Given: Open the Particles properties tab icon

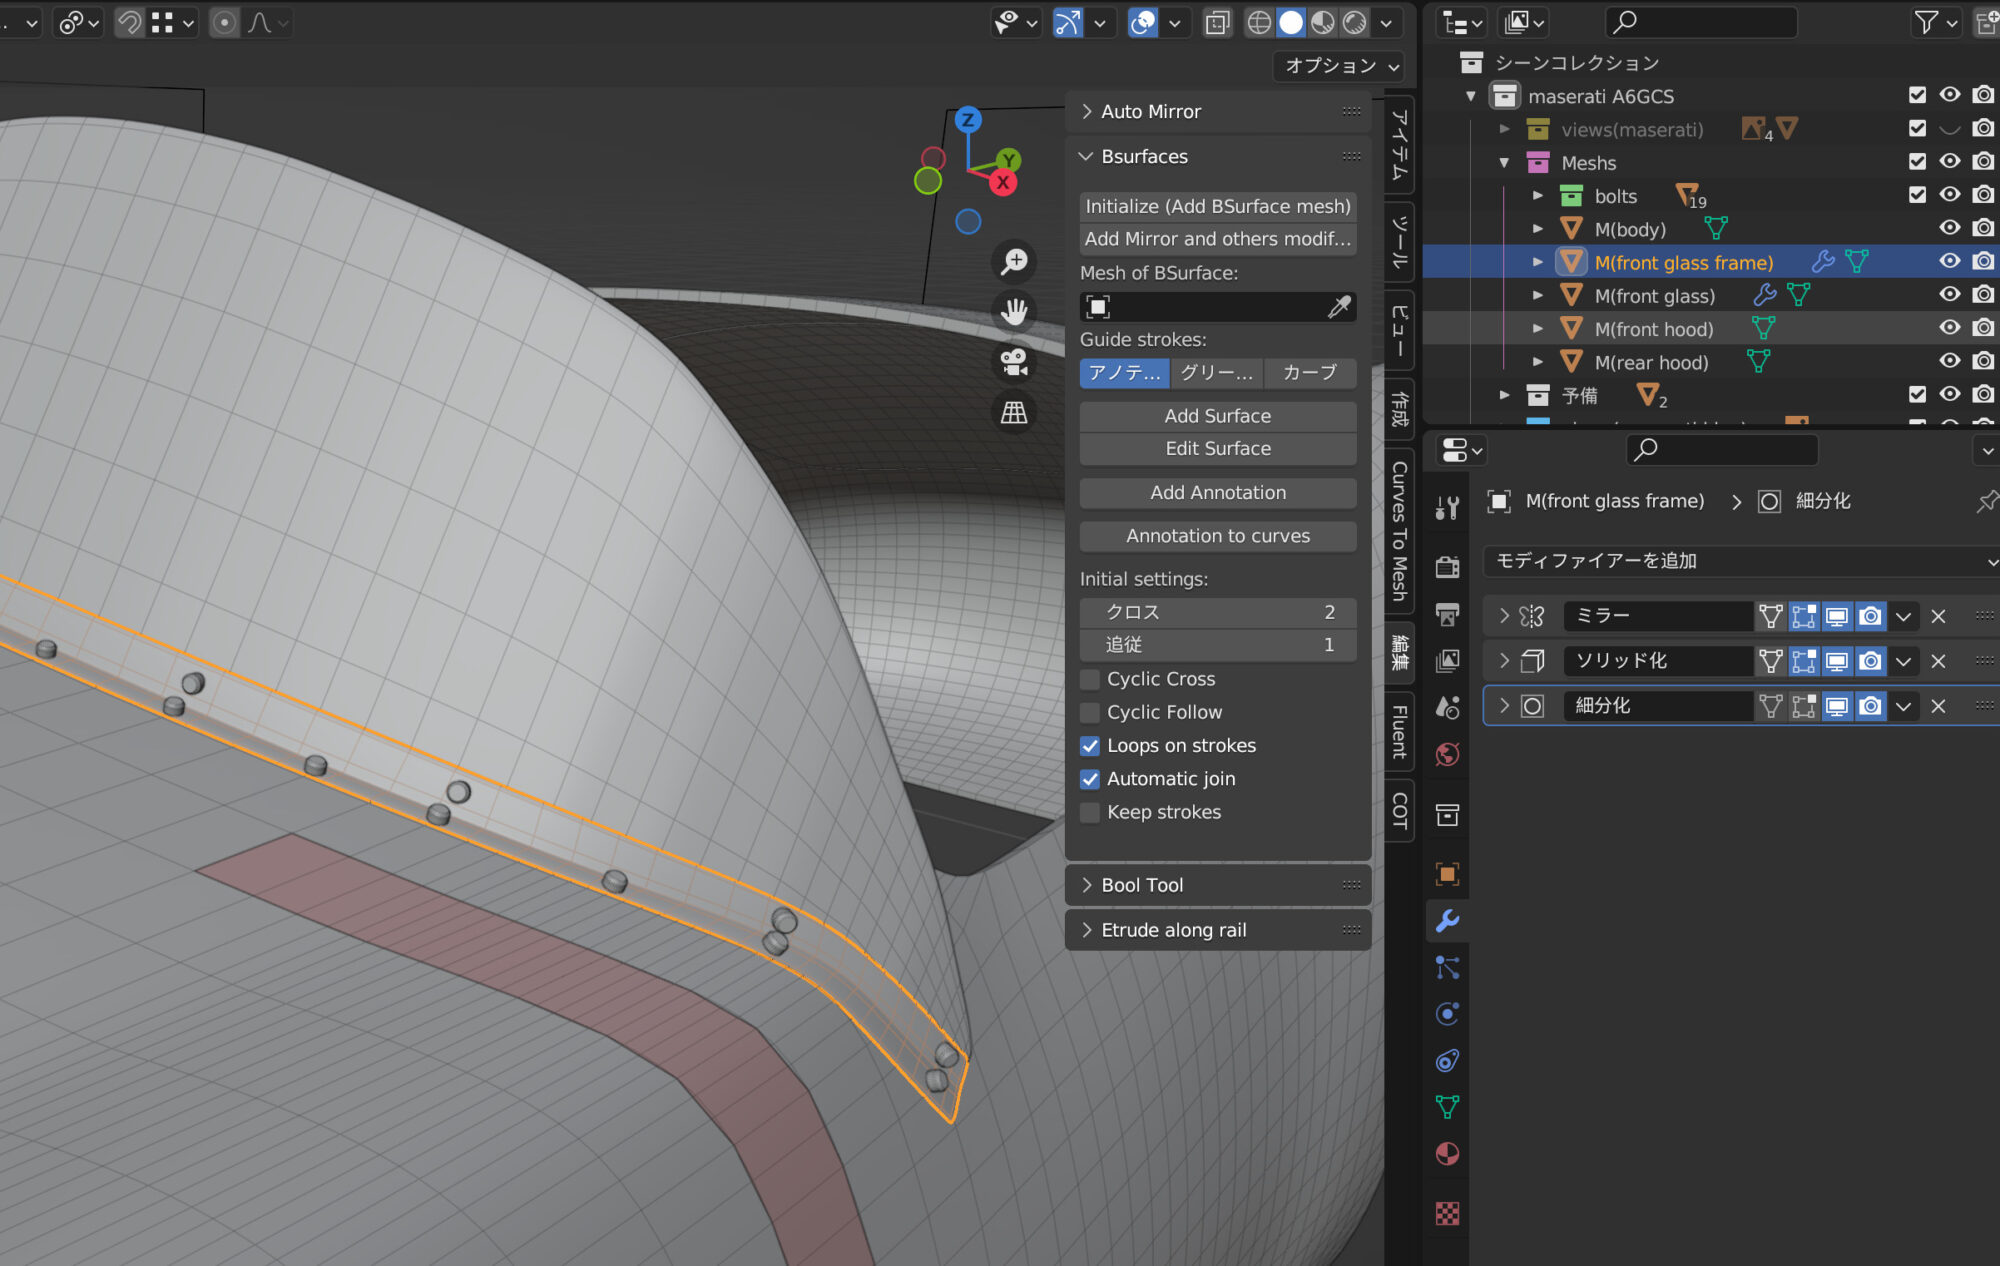Looking at the screenshot, I should [x=1447, y=967].
